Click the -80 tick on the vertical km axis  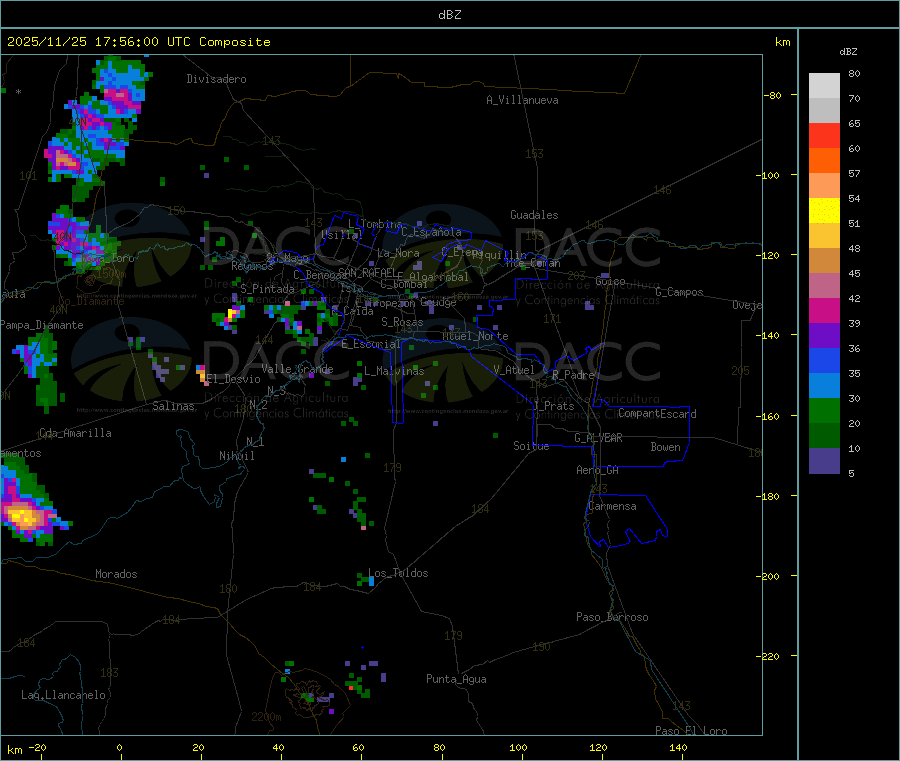point(772,95)
